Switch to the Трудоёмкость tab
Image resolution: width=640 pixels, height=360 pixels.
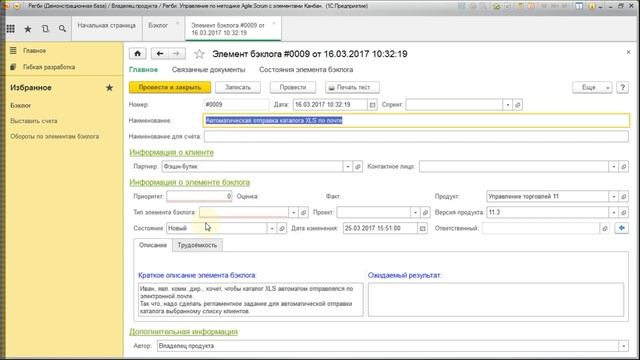click(x=197, y=245)
